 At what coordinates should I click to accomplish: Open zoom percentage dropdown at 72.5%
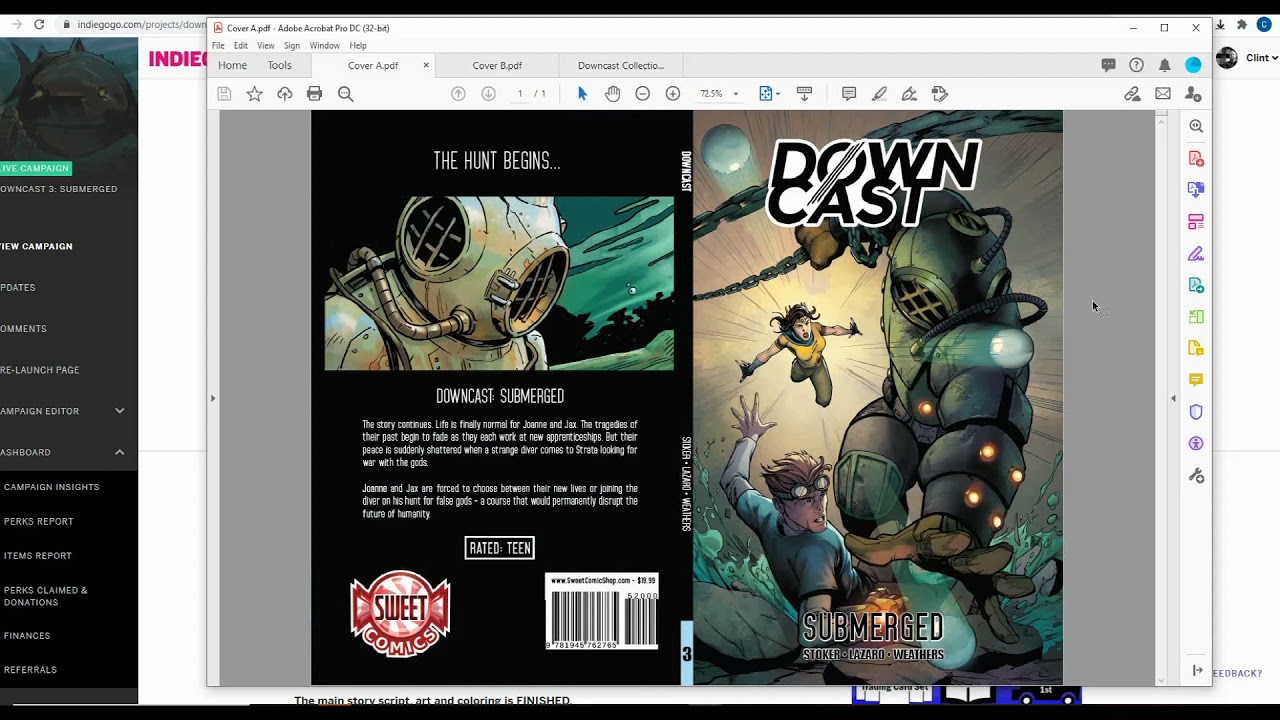coord(736,94)
